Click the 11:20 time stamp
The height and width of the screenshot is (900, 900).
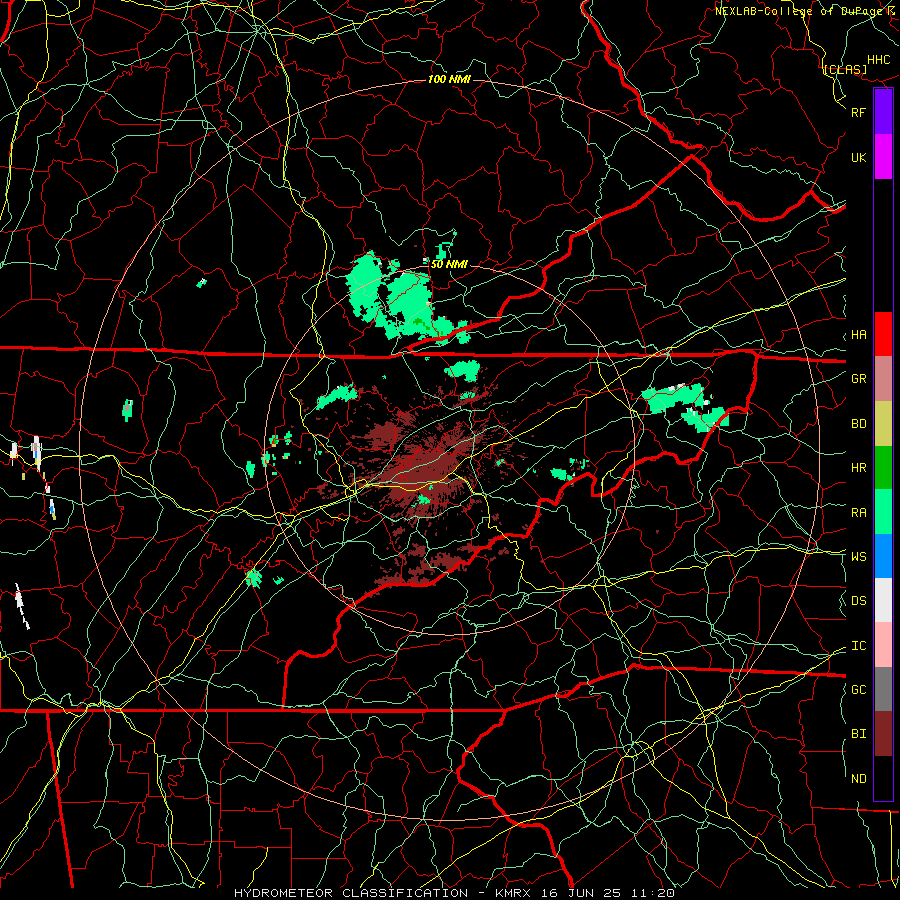[x=653, y=893]
